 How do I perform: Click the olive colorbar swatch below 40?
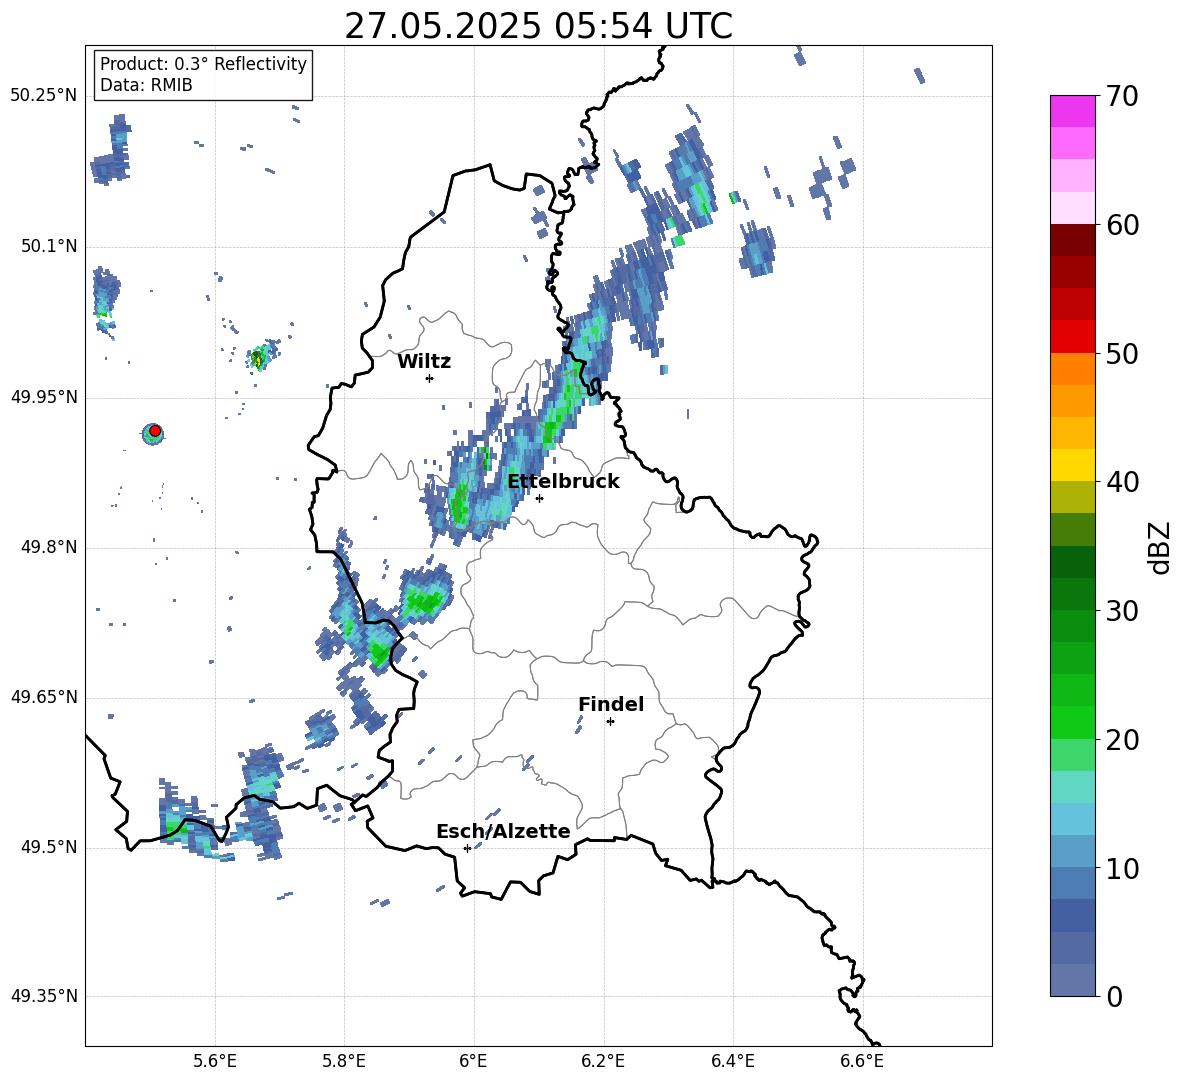click(1072, 497)
